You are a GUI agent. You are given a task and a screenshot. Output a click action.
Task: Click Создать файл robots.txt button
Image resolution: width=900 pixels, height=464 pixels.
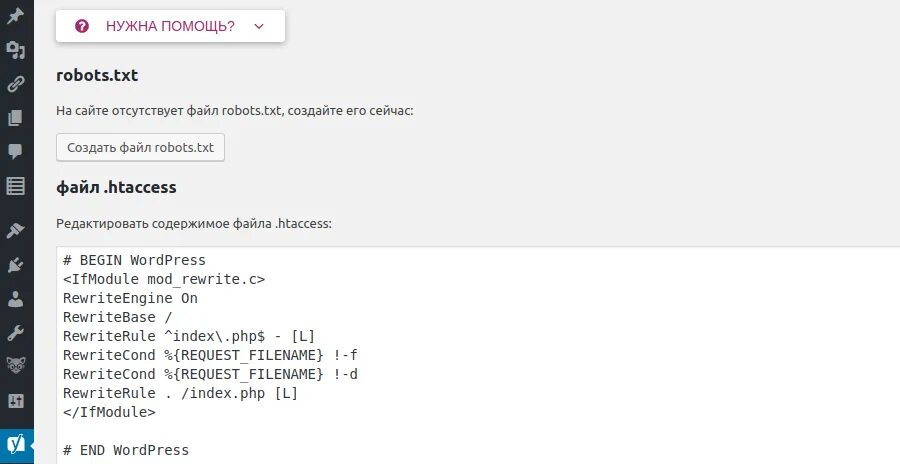click(140, 147)
